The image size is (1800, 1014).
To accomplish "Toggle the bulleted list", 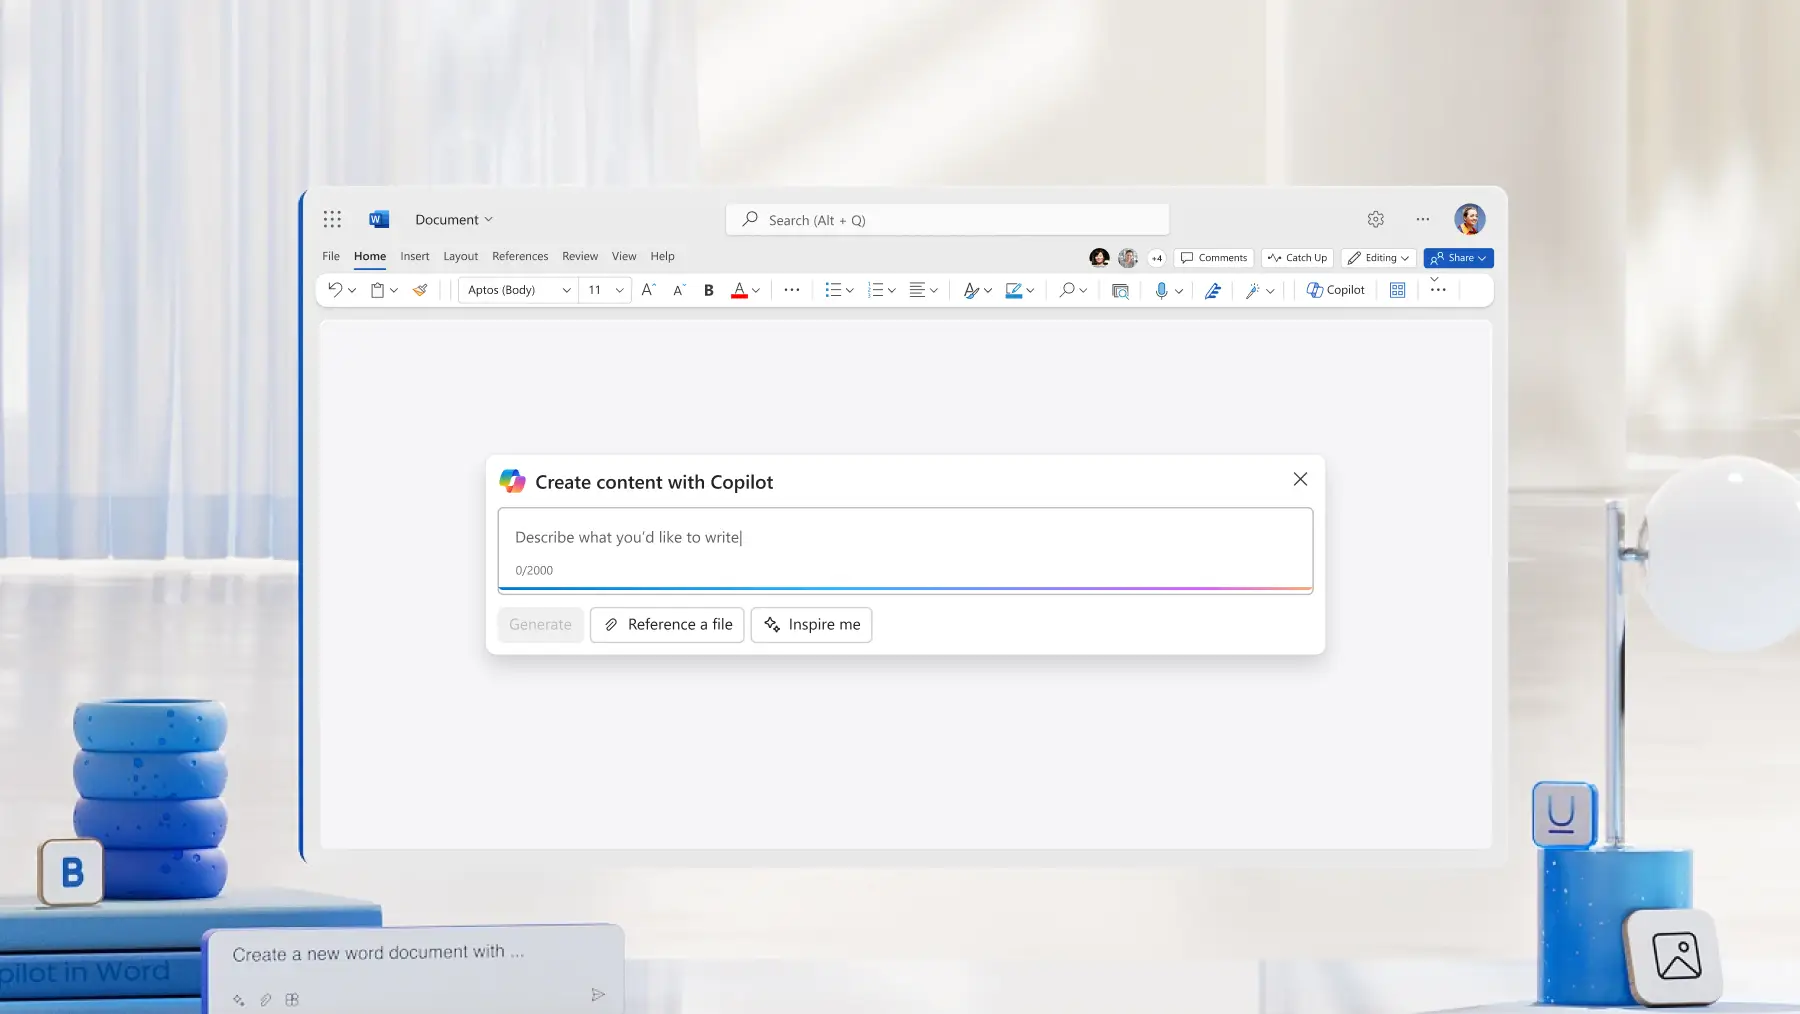I will point(834,290).
